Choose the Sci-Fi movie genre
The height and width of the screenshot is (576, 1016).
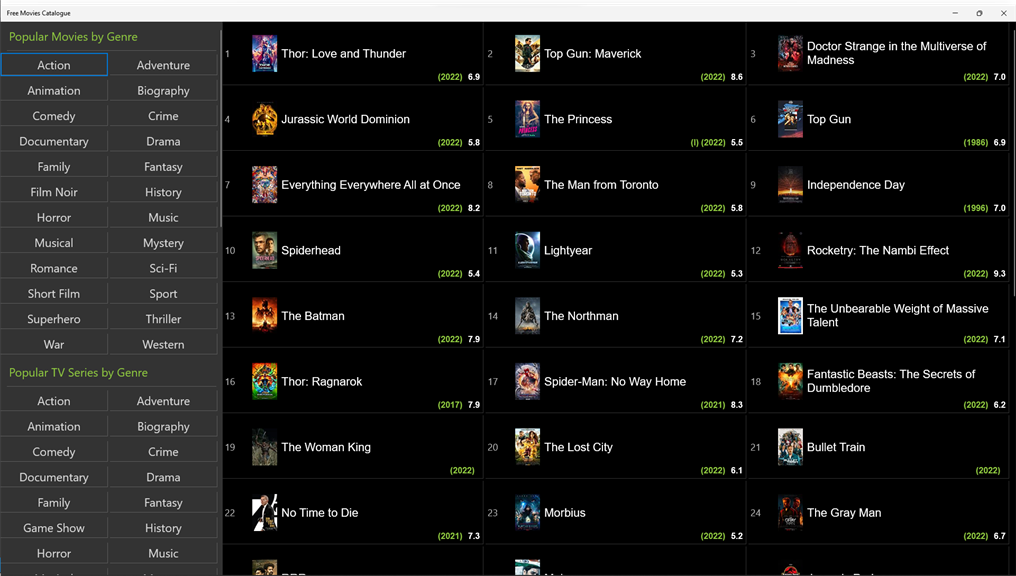pyautogui.click(x=163, y=268)
